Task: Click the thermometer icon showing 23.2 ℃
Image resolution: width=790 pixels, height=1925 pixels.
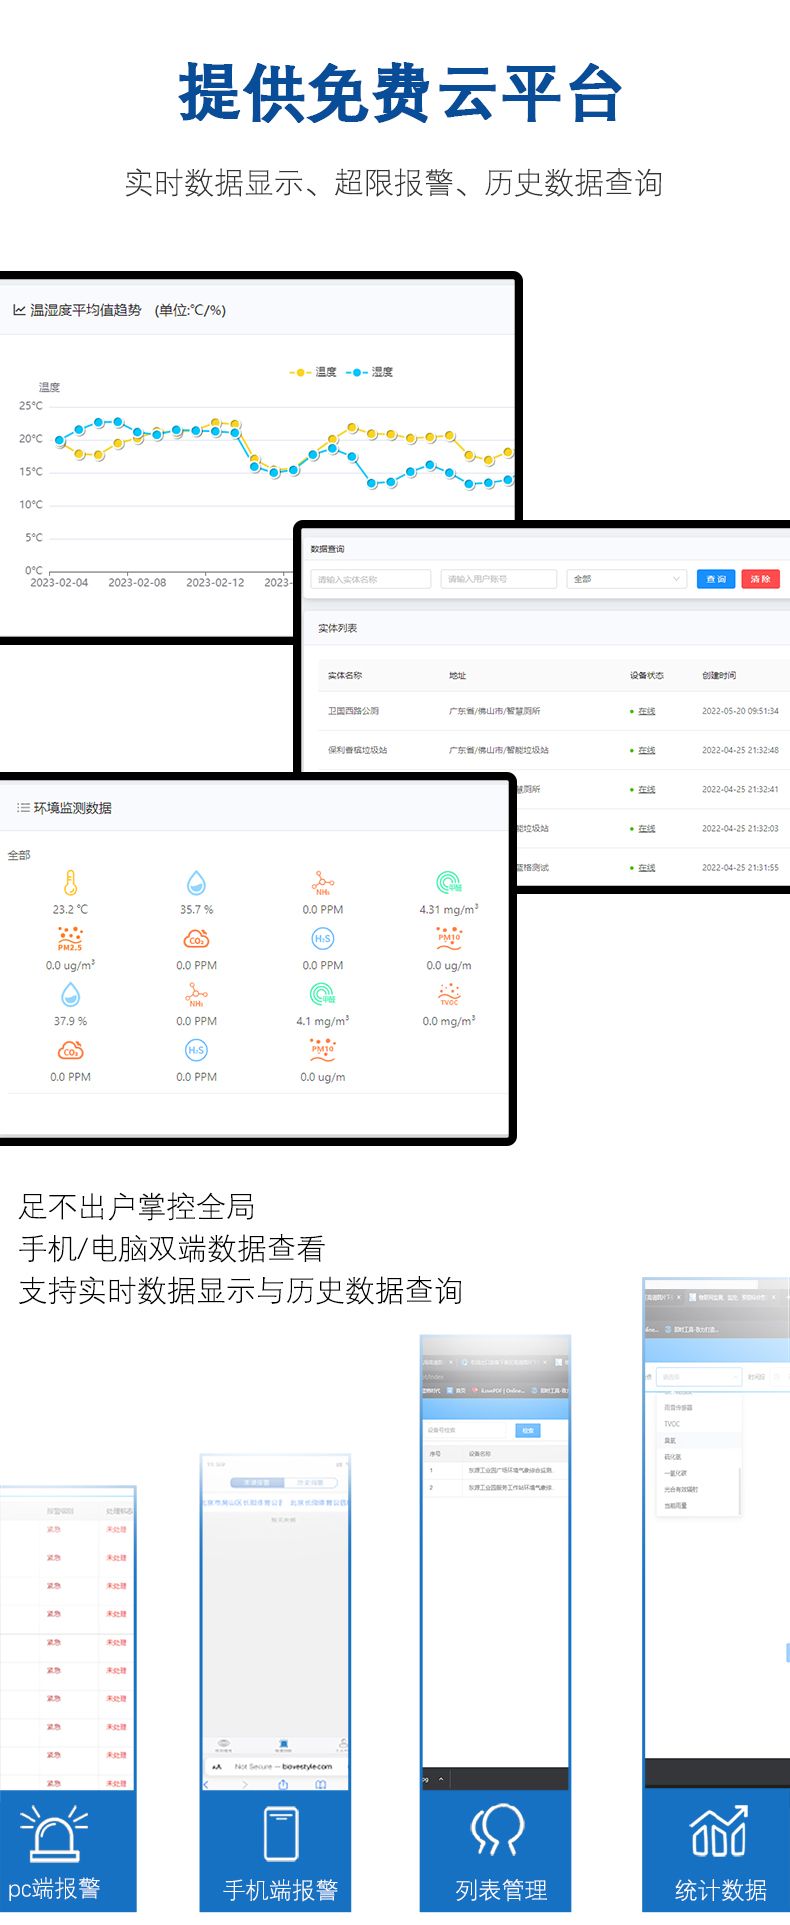Action: 70,883
